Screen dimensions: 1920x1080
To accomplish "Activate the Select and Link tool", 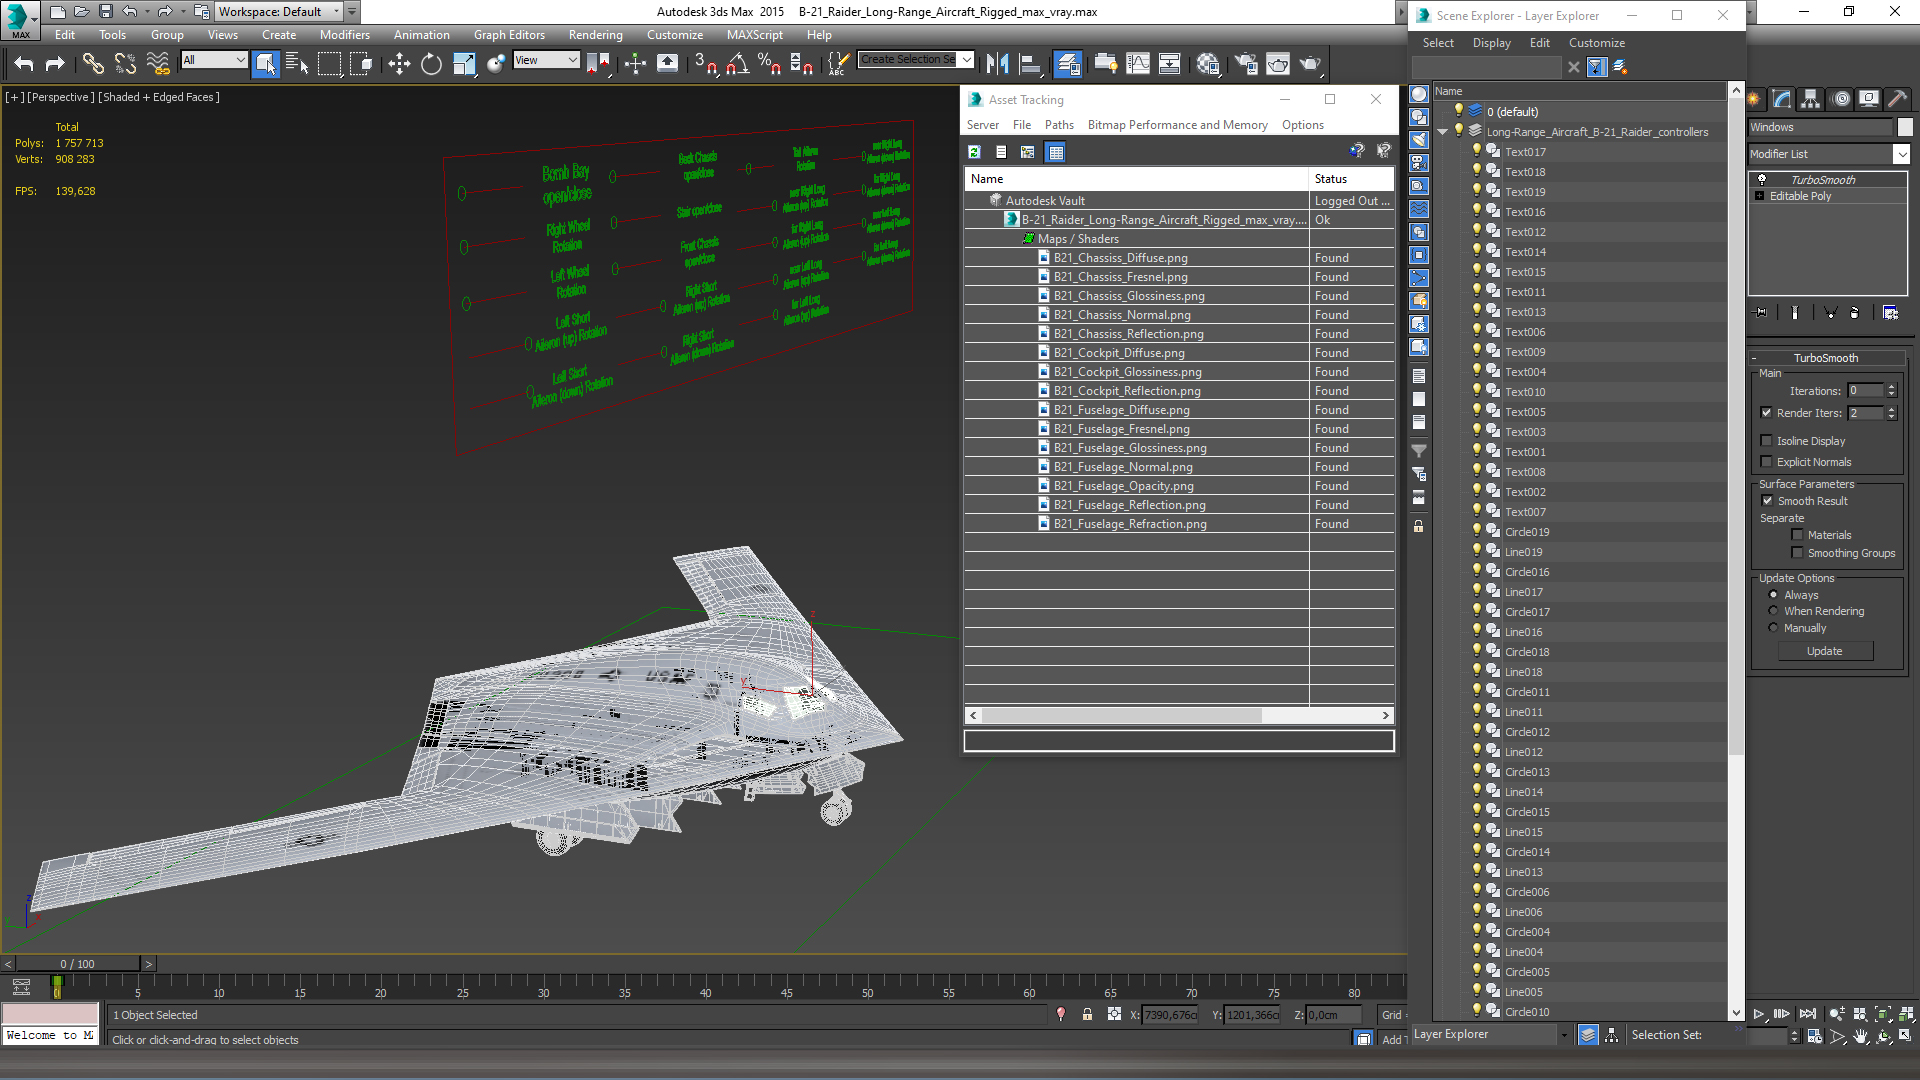I will tap(93, 64).
